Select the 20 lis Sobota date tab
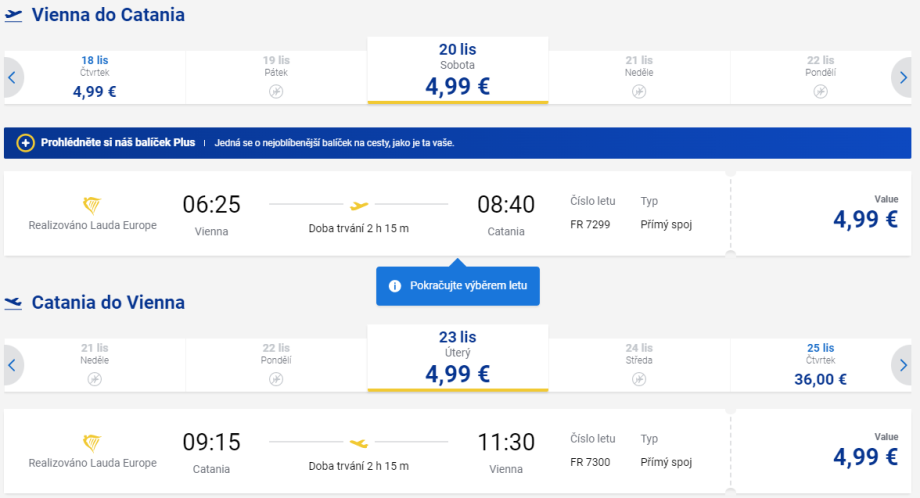 tap(457, 71)
